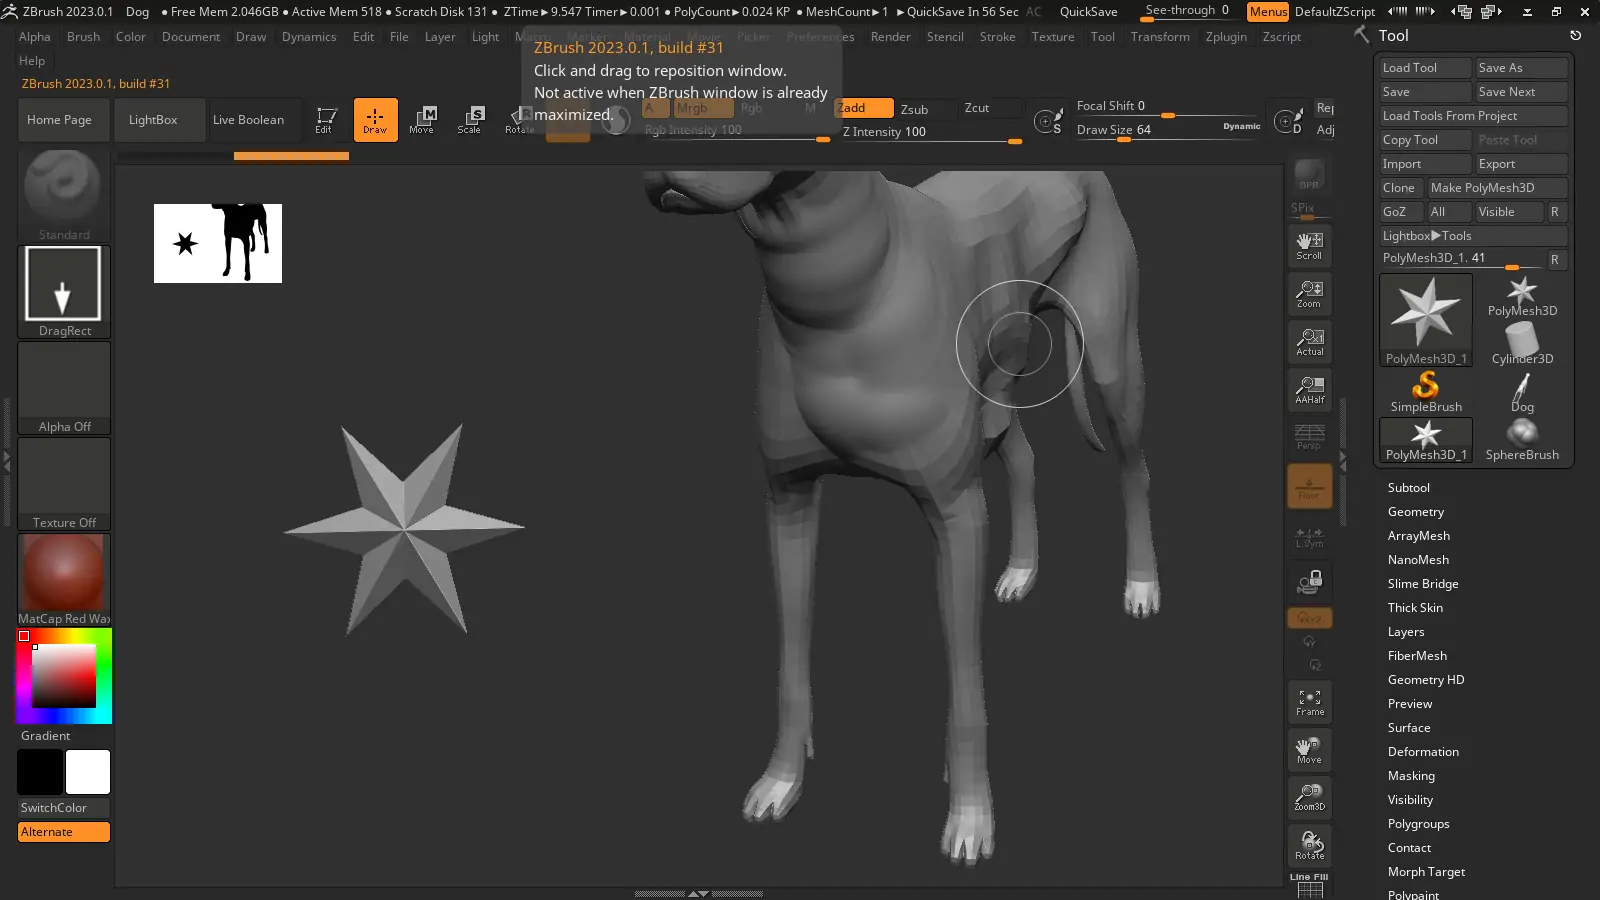
Task: Click the S brush size icon
Action: tap(1048, 121)
